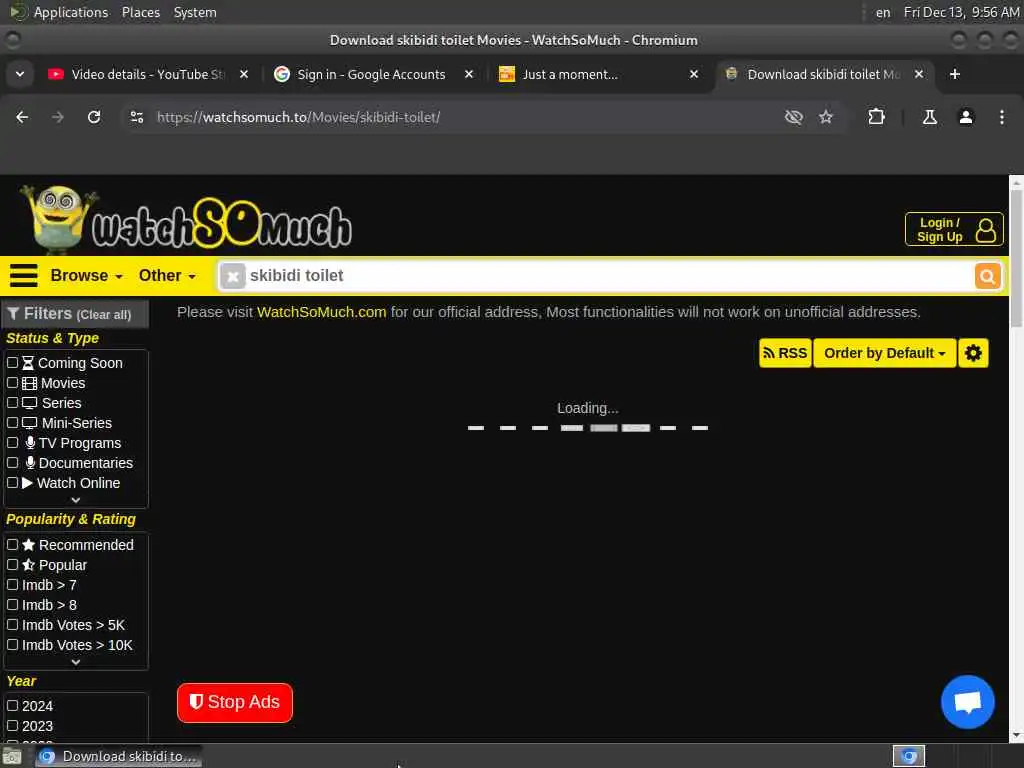Close the Video details YouTube tab

pyautogui.click(x=244, y=74)
